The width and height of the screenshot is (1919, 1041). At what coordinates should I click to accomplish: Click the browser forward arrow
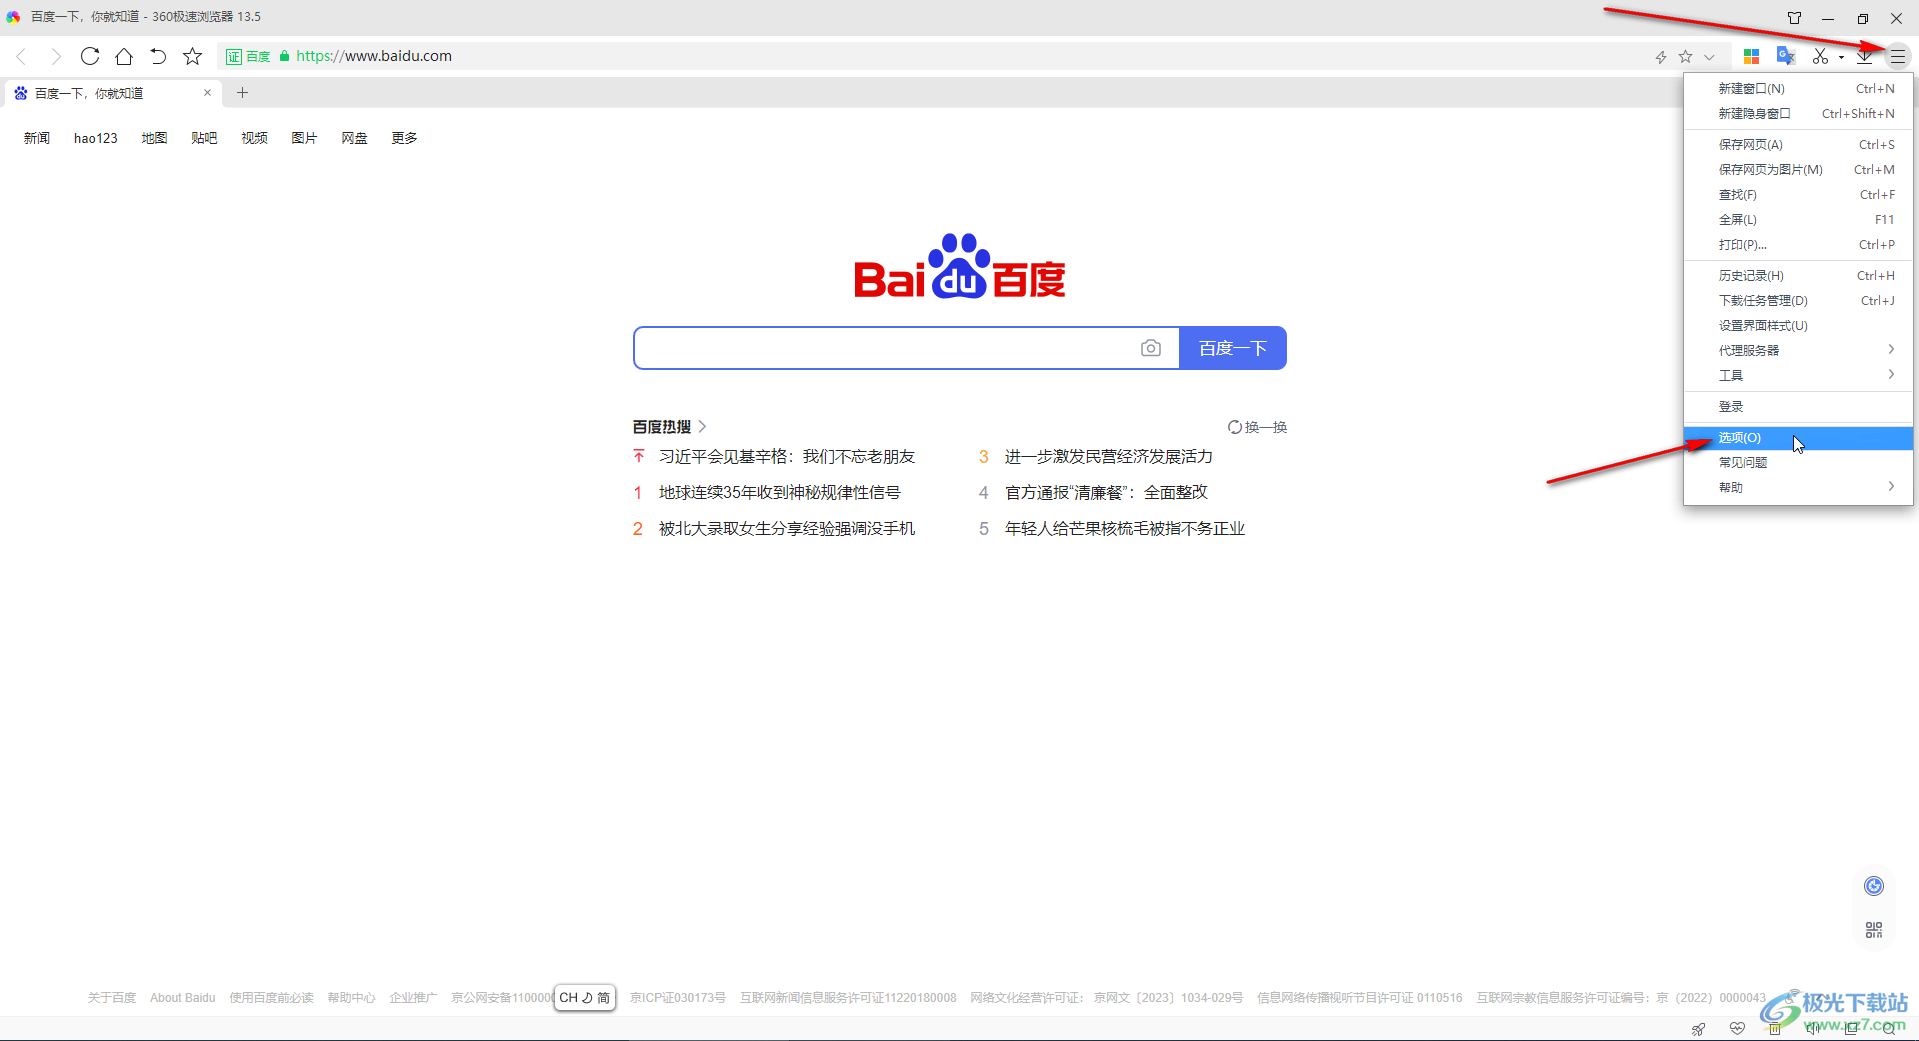point(56,56)
